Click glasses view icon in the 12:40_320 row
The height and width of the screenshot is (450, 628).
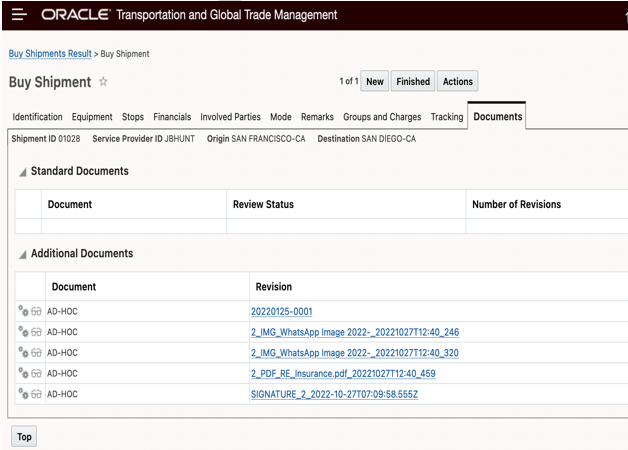pyautogui.click(x=36, y=353)
